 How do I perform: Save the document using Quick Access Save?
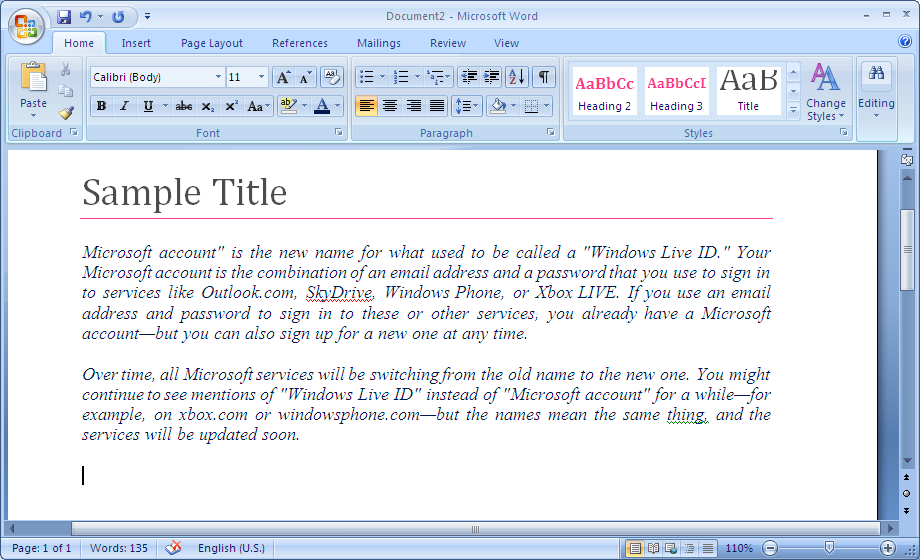[x=64, y=16]
